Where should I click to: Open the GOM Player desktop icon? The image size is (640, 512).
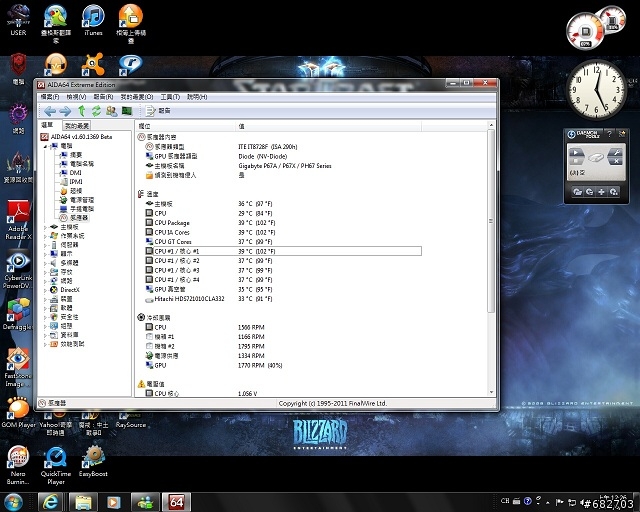[x=18, y=412]
